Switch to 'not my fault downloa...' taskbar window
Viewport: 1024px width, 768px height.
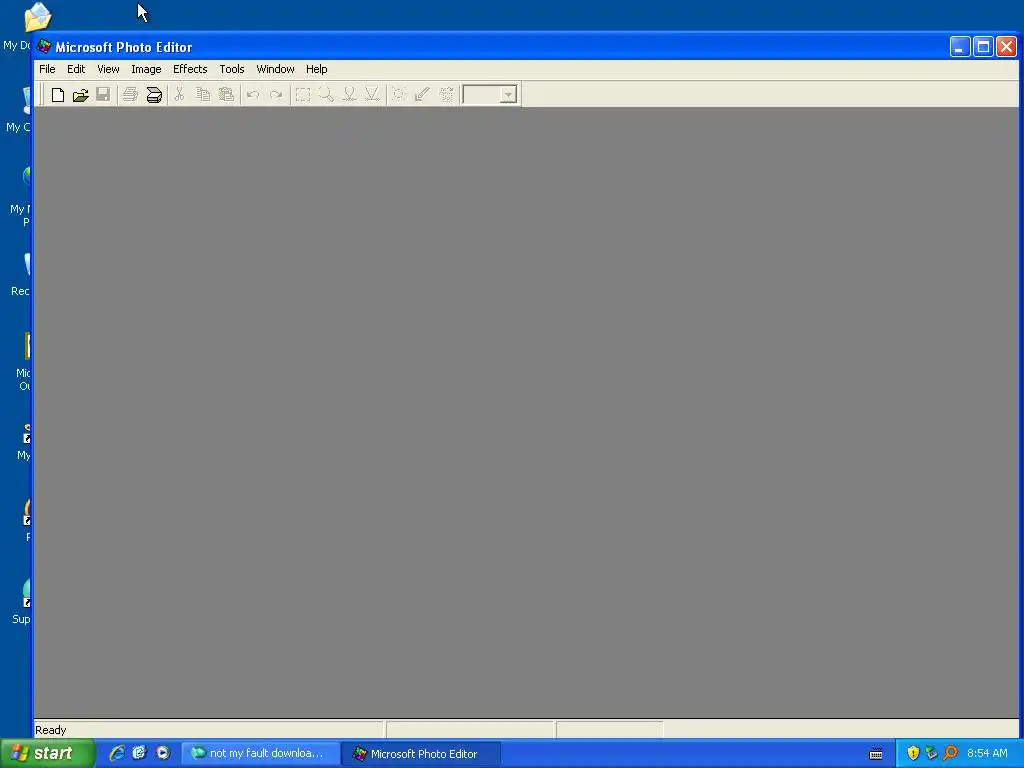tap(261, 754)
